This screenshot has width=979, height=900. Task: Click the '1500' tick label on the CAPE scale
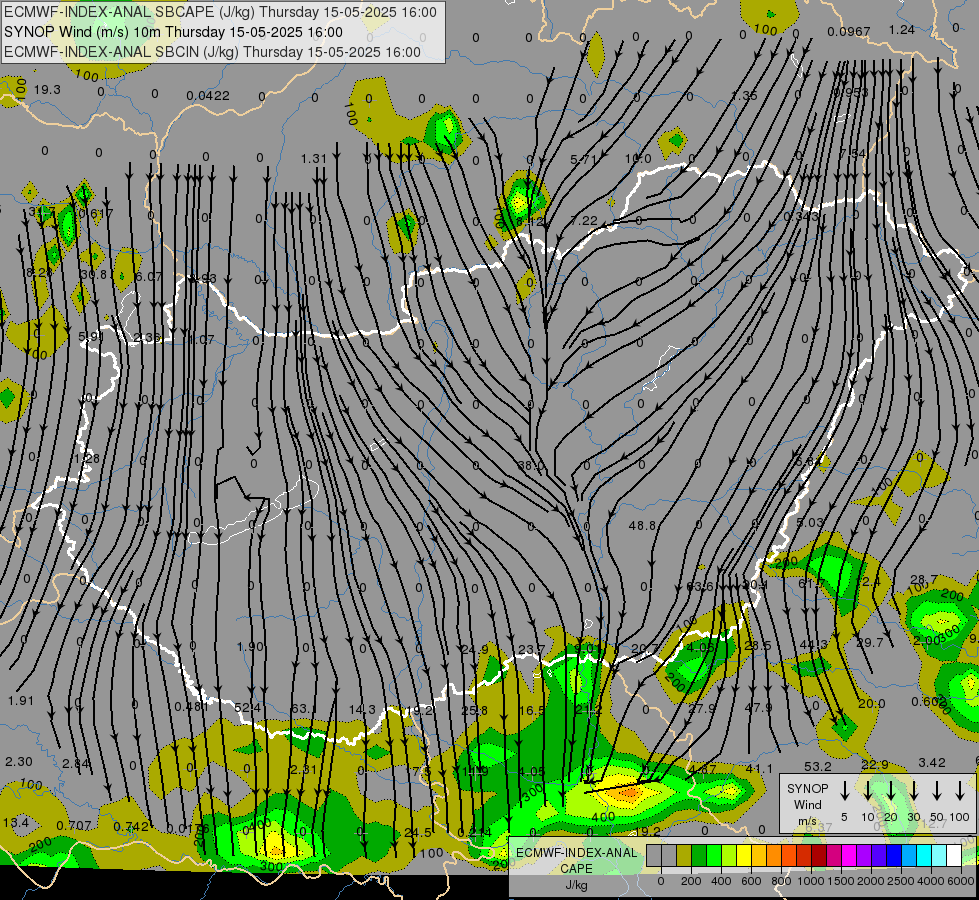(840, 881)
